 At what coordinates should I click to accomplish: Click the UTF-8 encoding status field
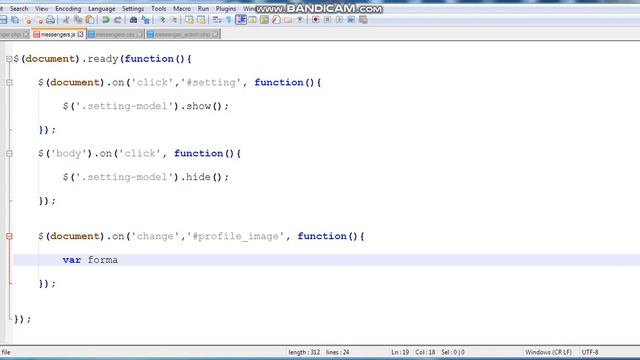tap(590, 352)
